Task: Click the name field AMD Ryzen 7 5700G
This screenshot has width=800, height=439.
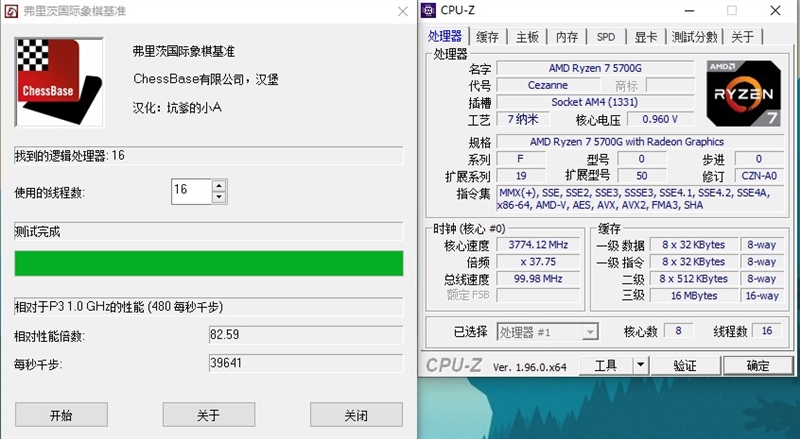Action: [595, 68]
